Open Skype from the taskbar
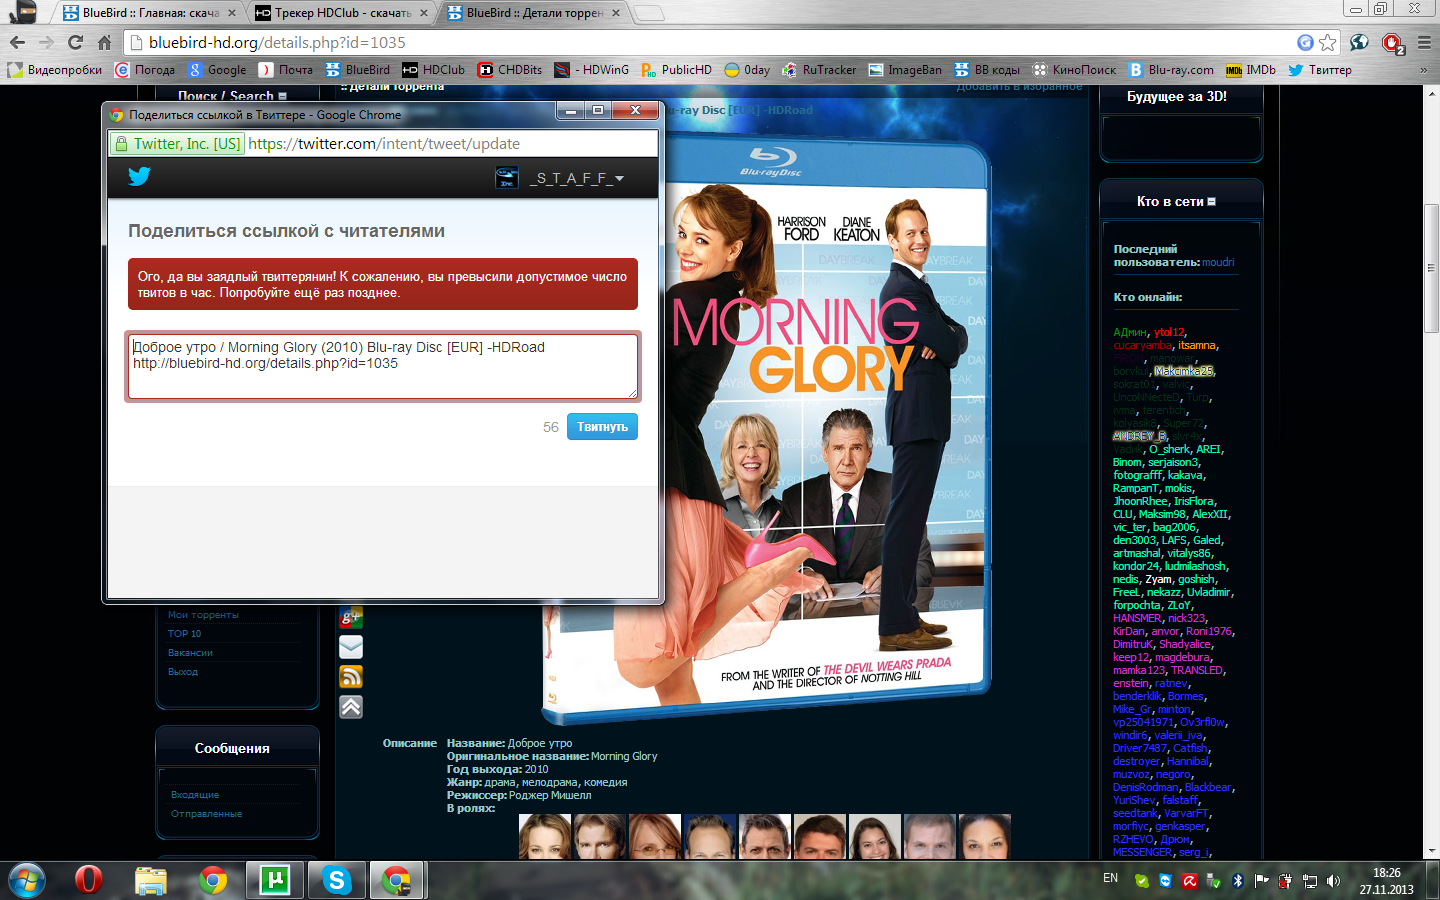Viewport: 1440px width, 900px height. click(336, 880)
